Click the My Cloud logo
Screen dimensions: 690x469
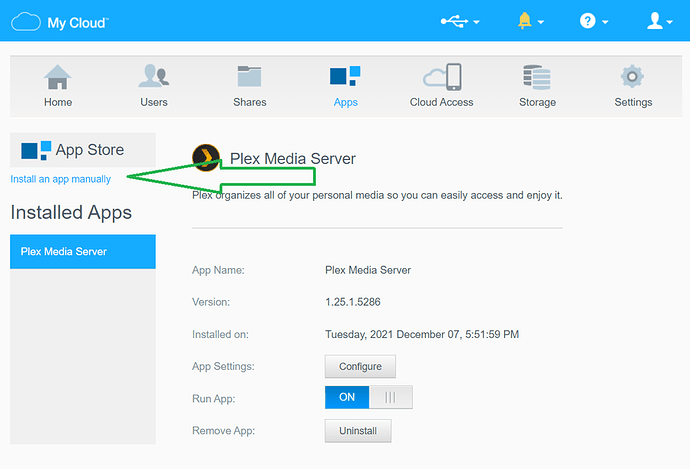click(59, 22)
